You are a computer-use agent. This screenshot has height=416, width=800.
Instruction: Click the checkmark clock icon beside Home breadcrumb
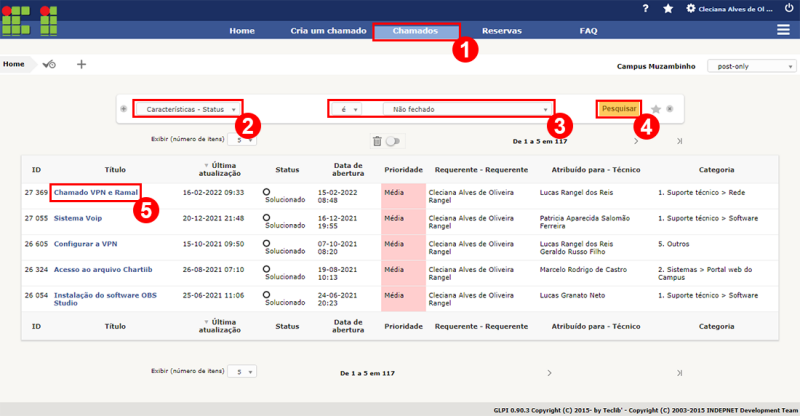click(49, 64)
